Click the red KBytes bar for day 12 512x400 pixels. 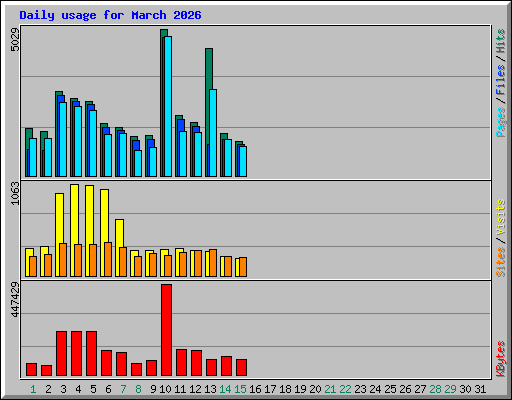pos(196,363)
